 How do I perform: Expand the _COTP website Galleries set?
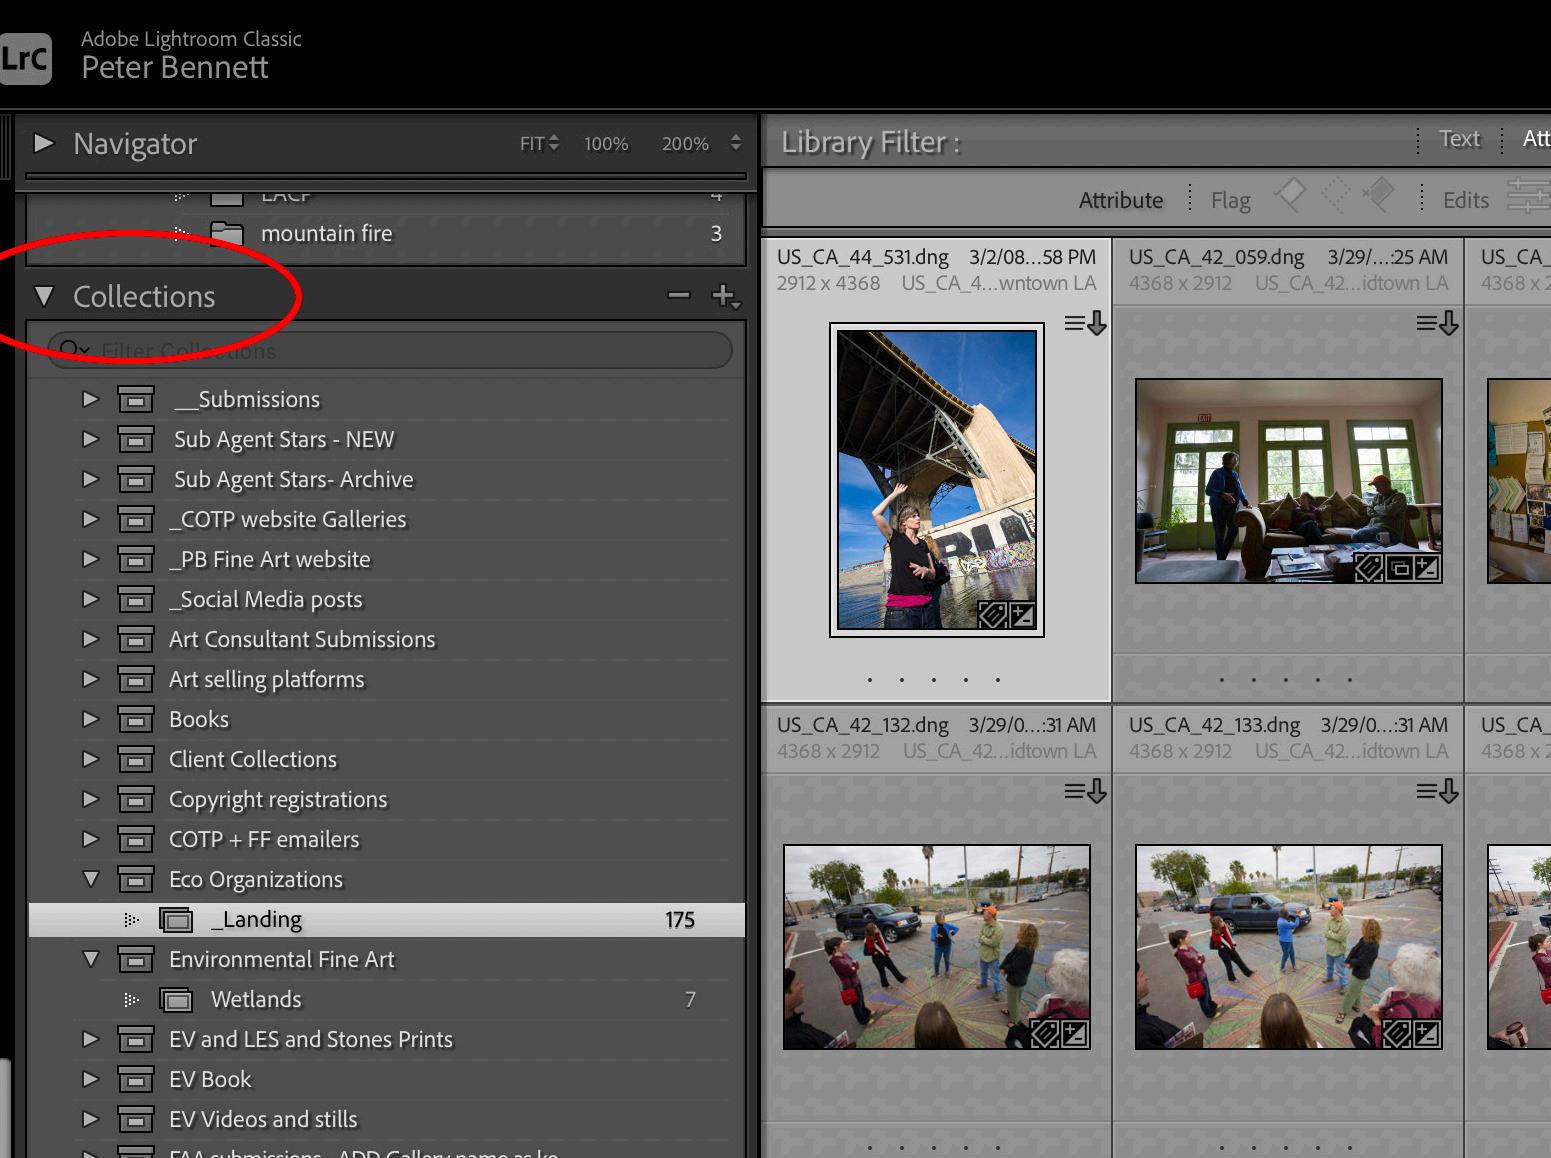point(91,519)
